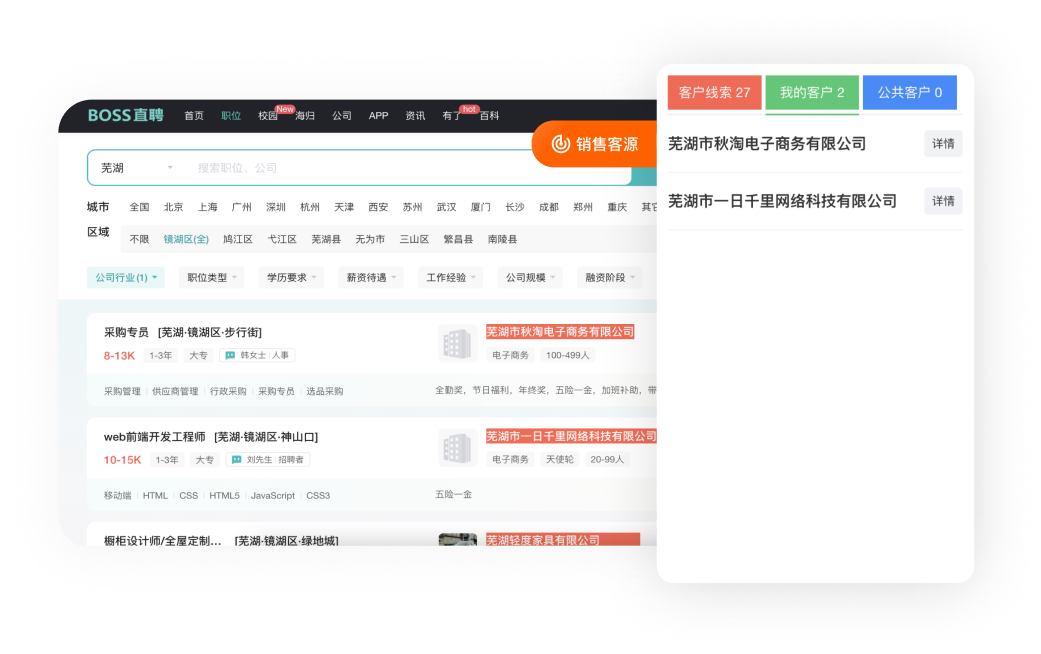Go to 海归 in navigation bar

[x=305, y=116]
